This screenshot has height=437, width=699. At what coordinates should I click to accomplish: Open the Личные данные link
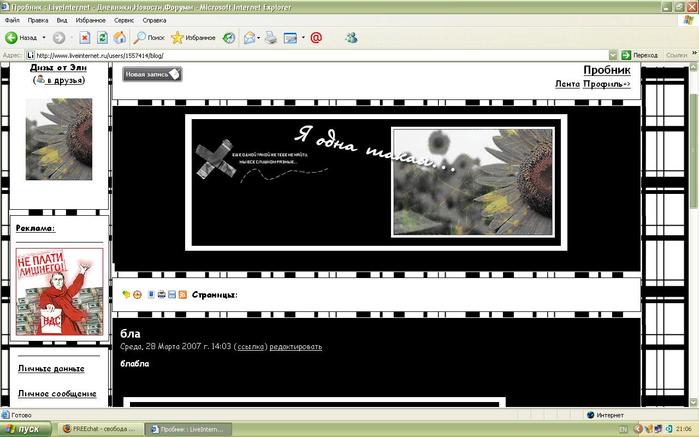pos(51,369)
